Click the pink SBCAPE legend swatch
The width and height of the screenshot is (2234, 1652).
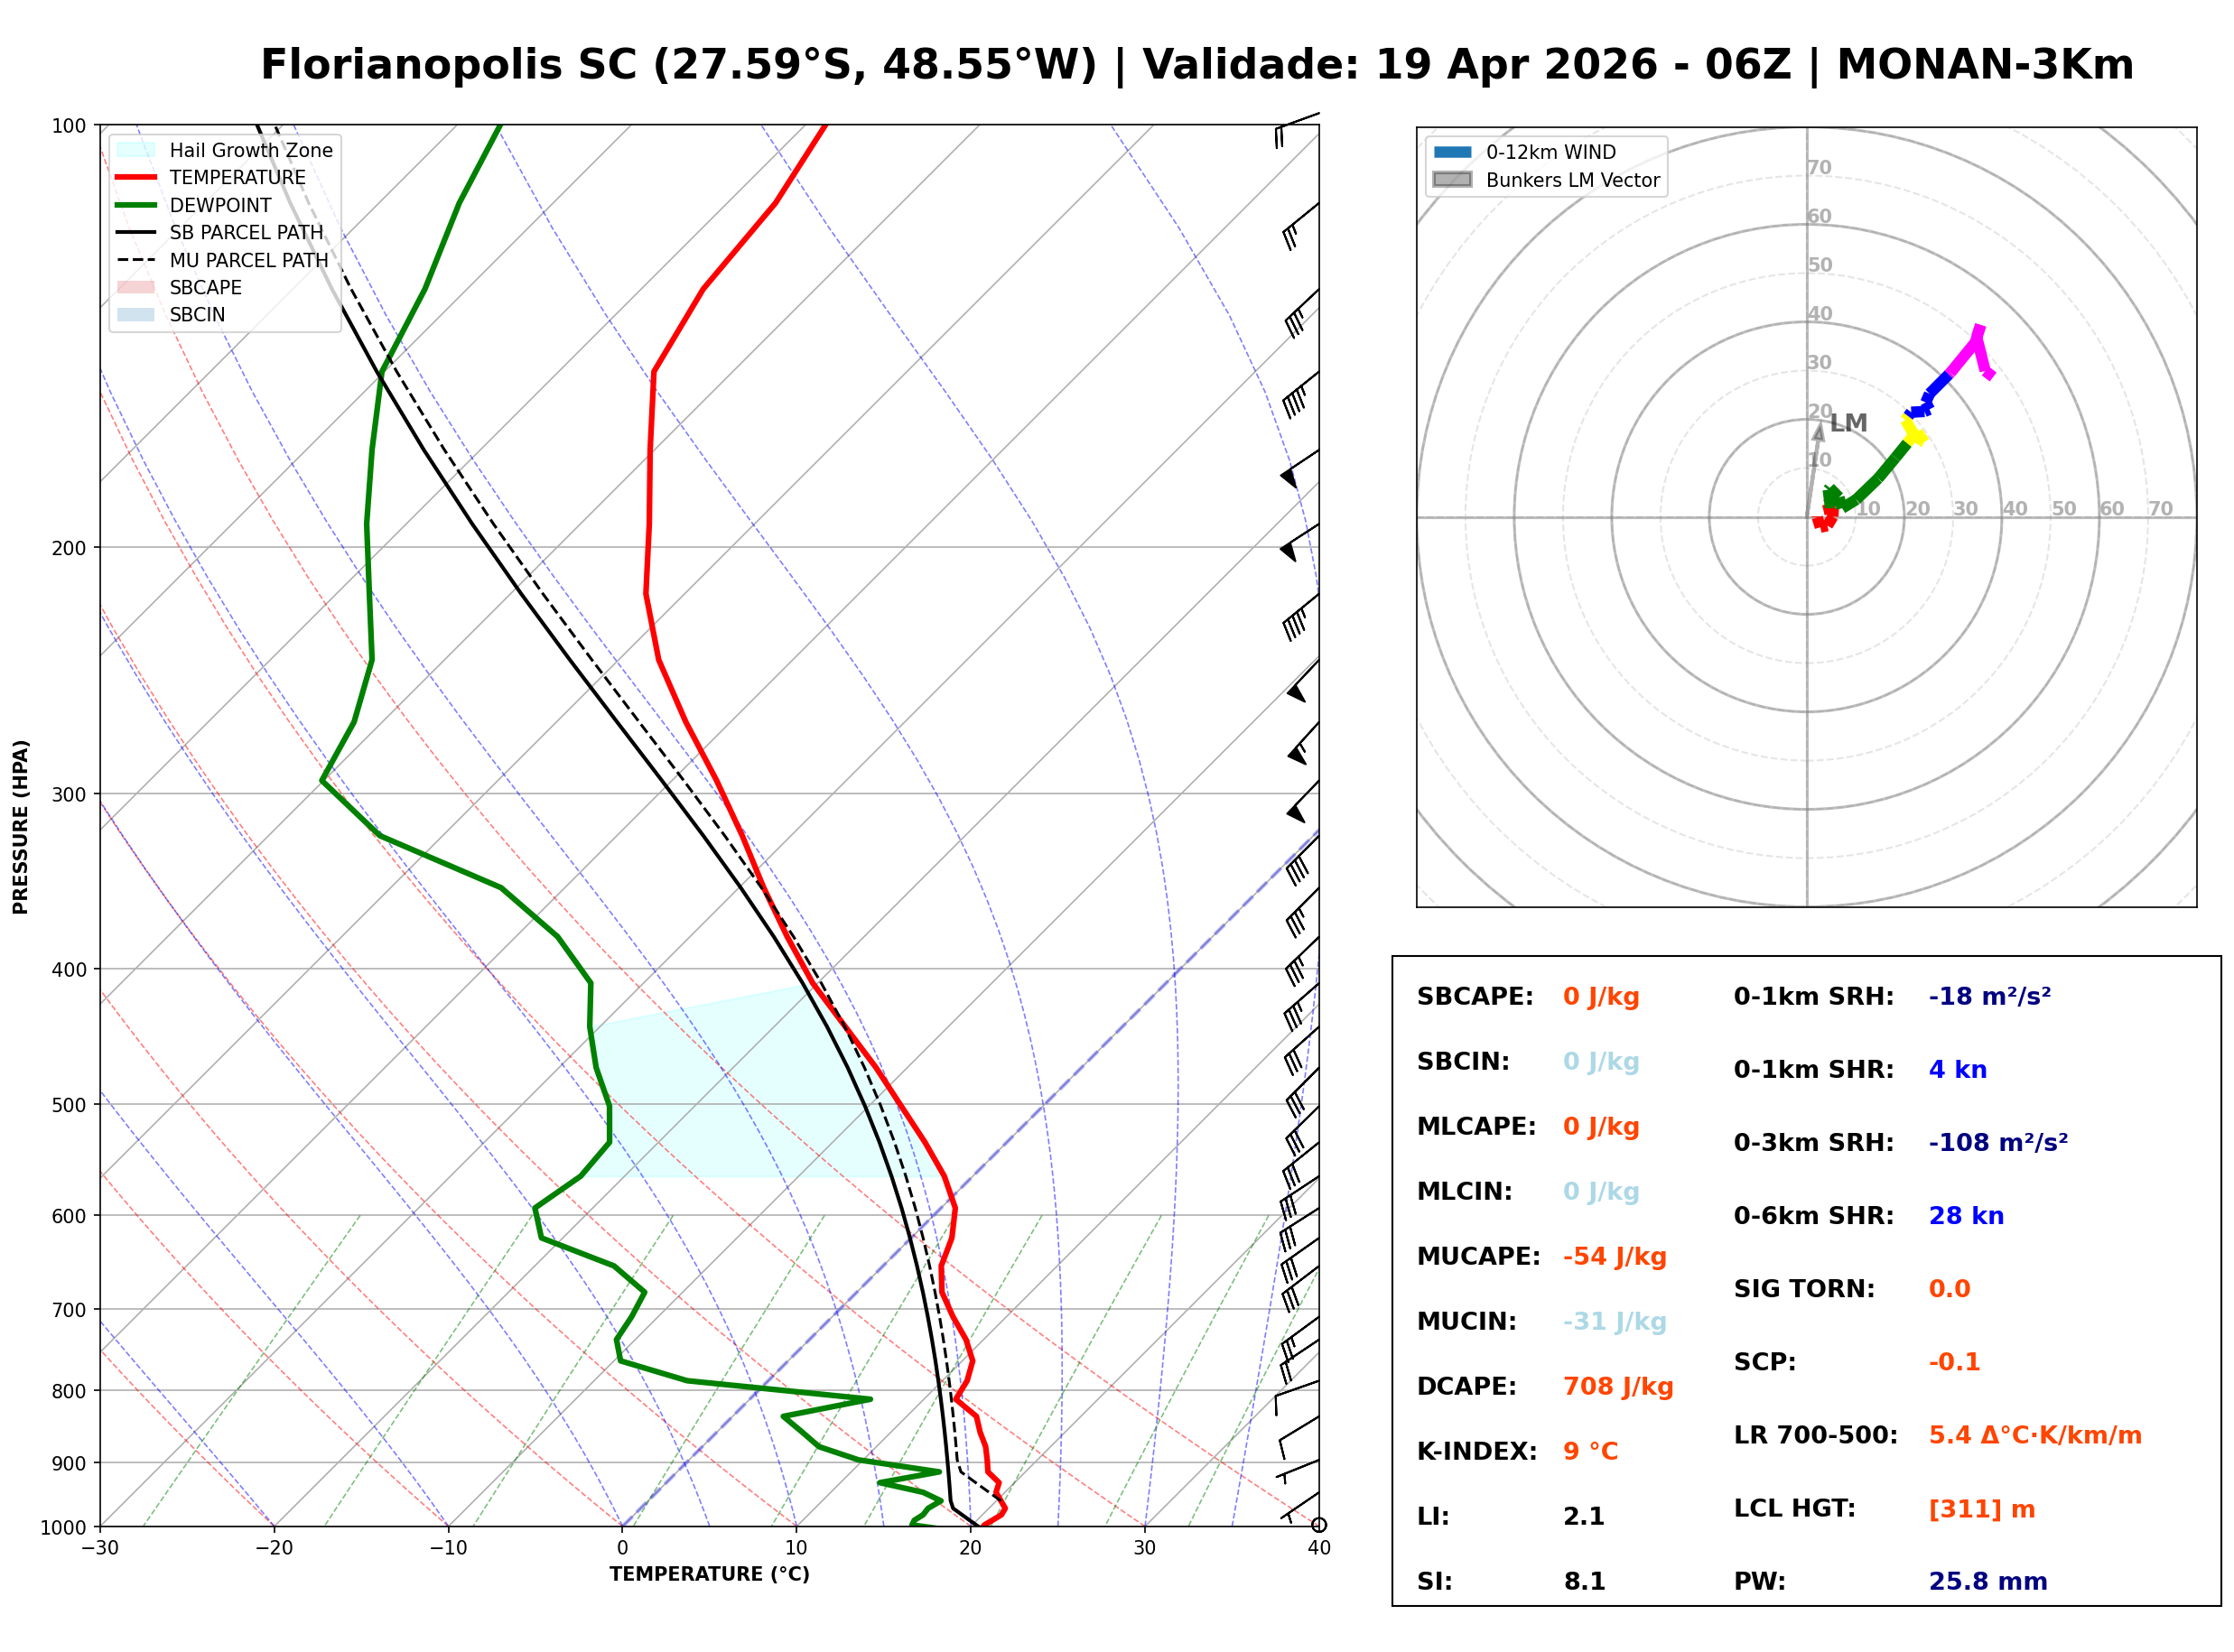(136, 288)
